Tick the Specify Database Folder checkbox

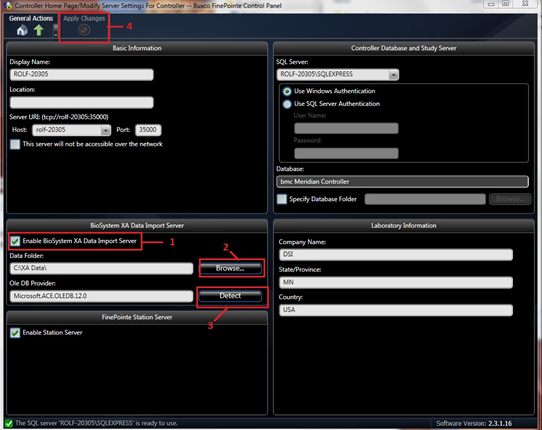point(282,199)
